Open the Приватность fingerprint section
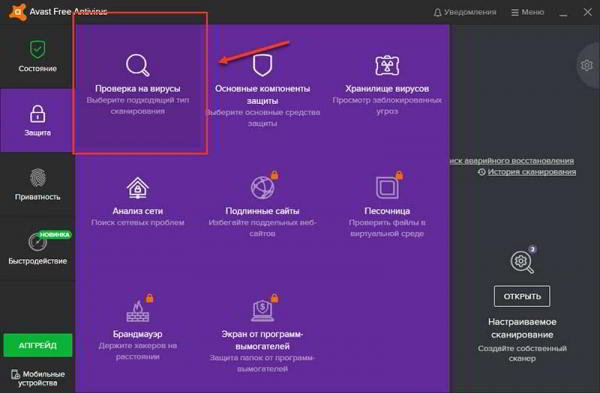Screen dimensions: 600x393 [x=38, y=184]
